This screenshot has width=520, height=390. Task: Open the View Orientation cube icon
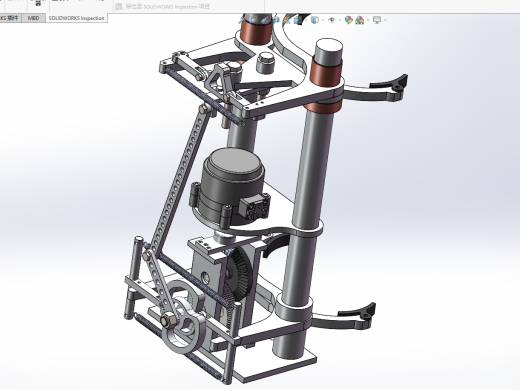[297, 20]
